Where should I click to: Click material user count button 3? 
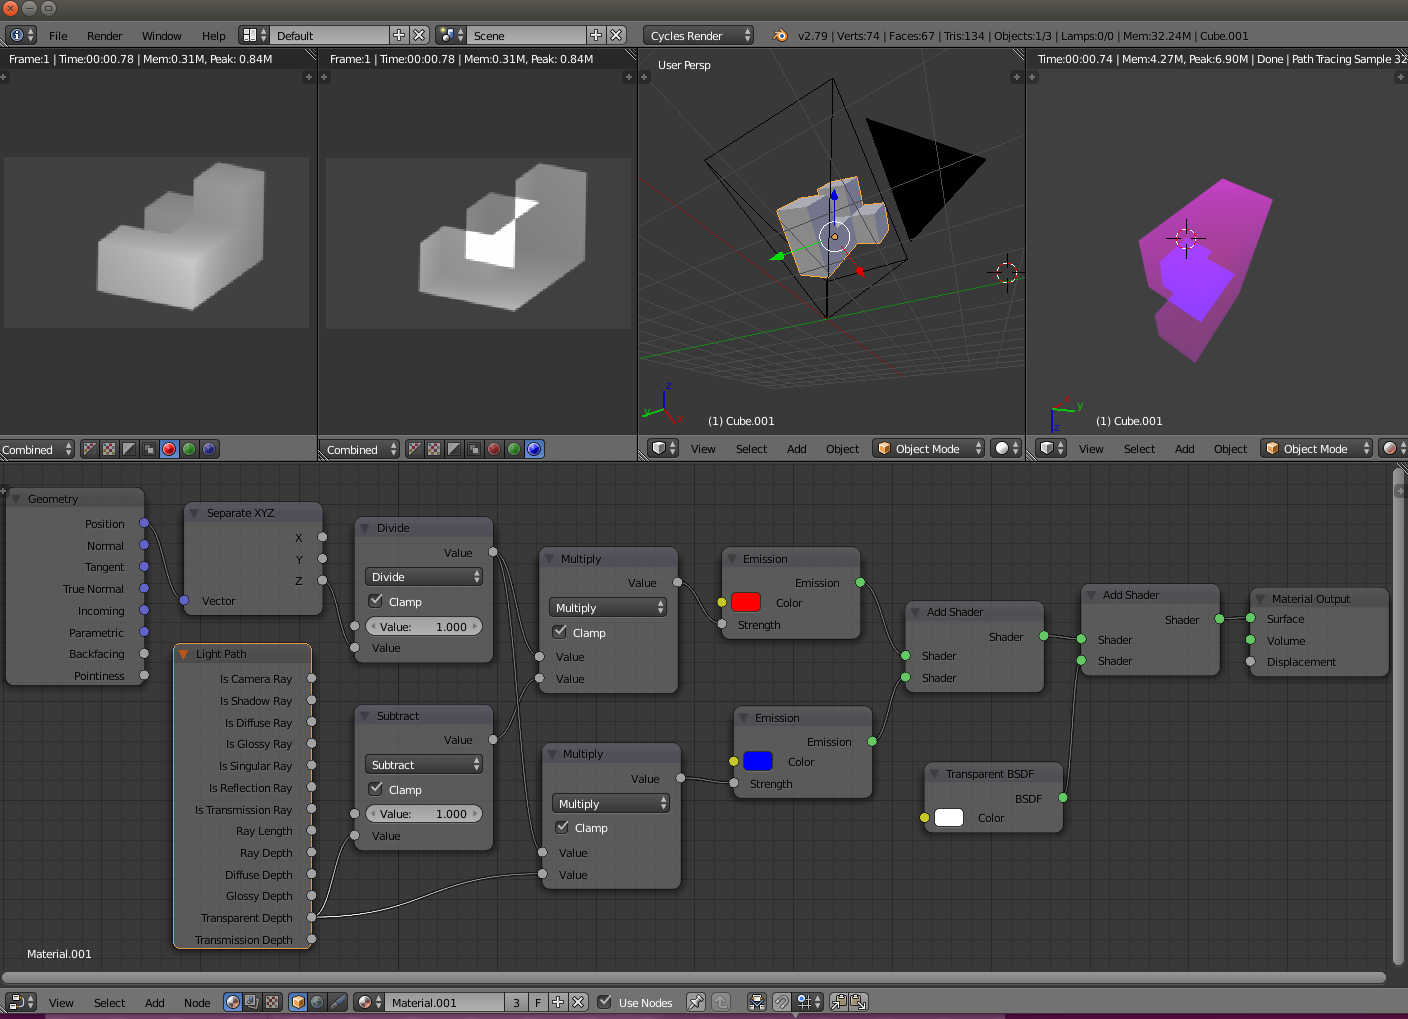tap(516, 1002)
